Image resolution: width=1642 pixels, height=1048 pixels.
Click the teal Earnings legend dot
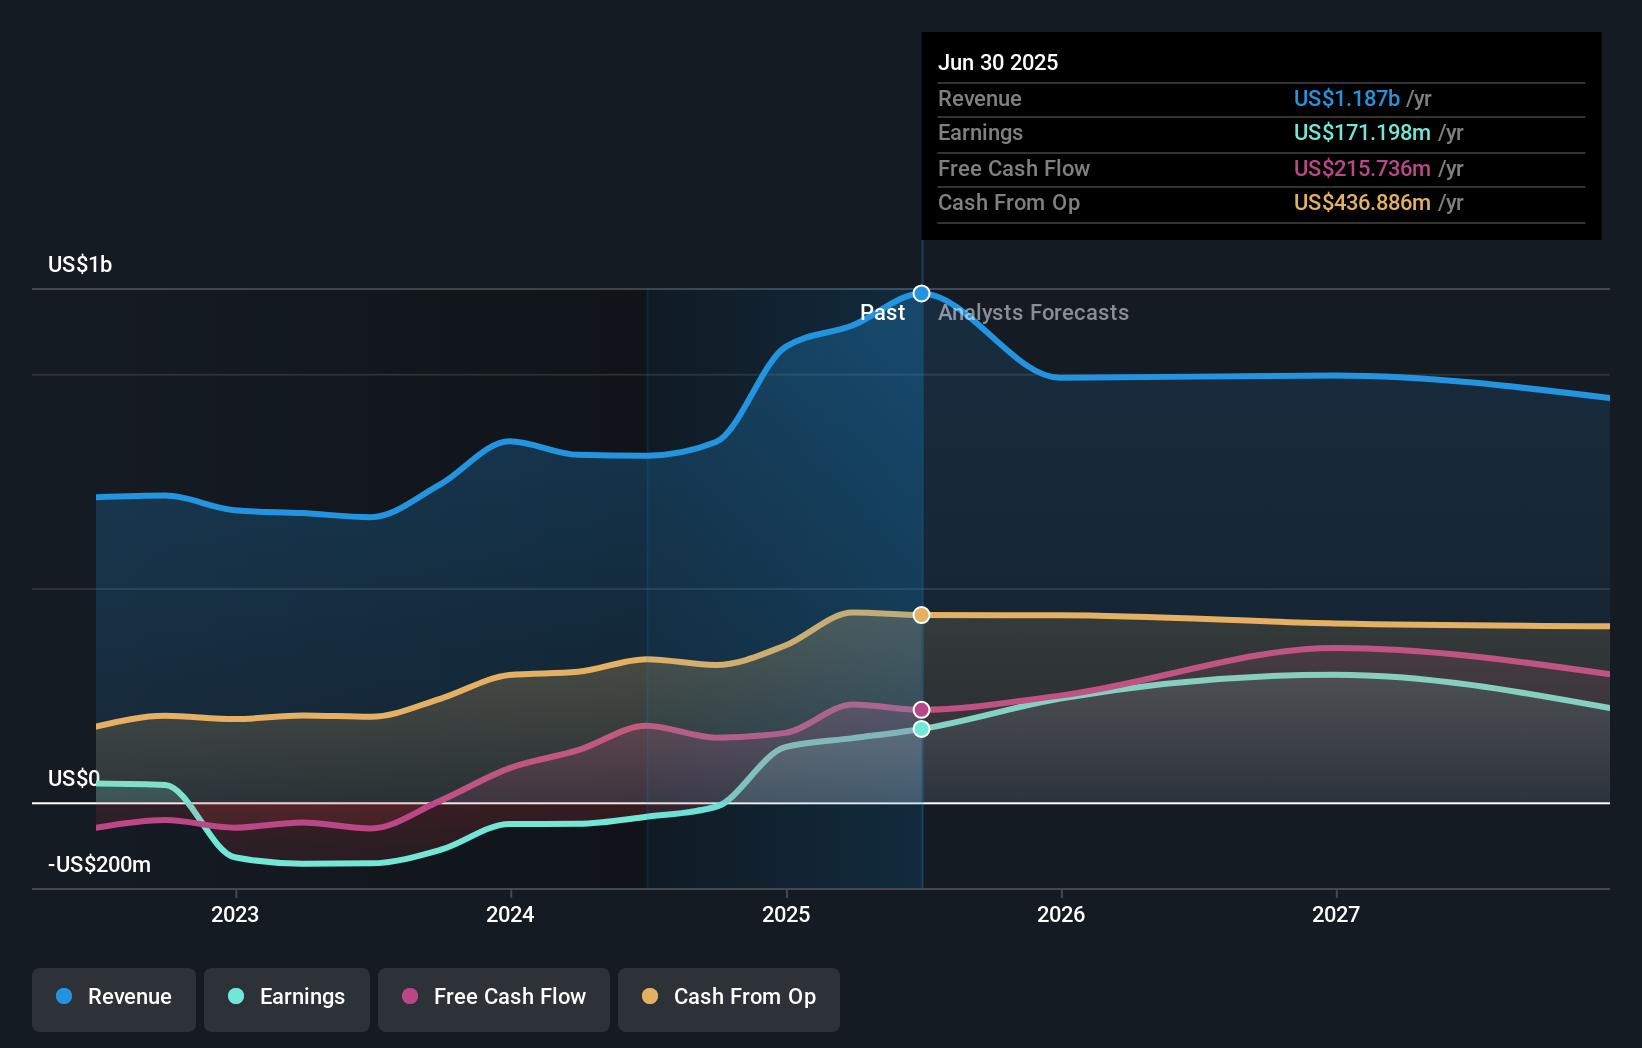click(235, 997)
